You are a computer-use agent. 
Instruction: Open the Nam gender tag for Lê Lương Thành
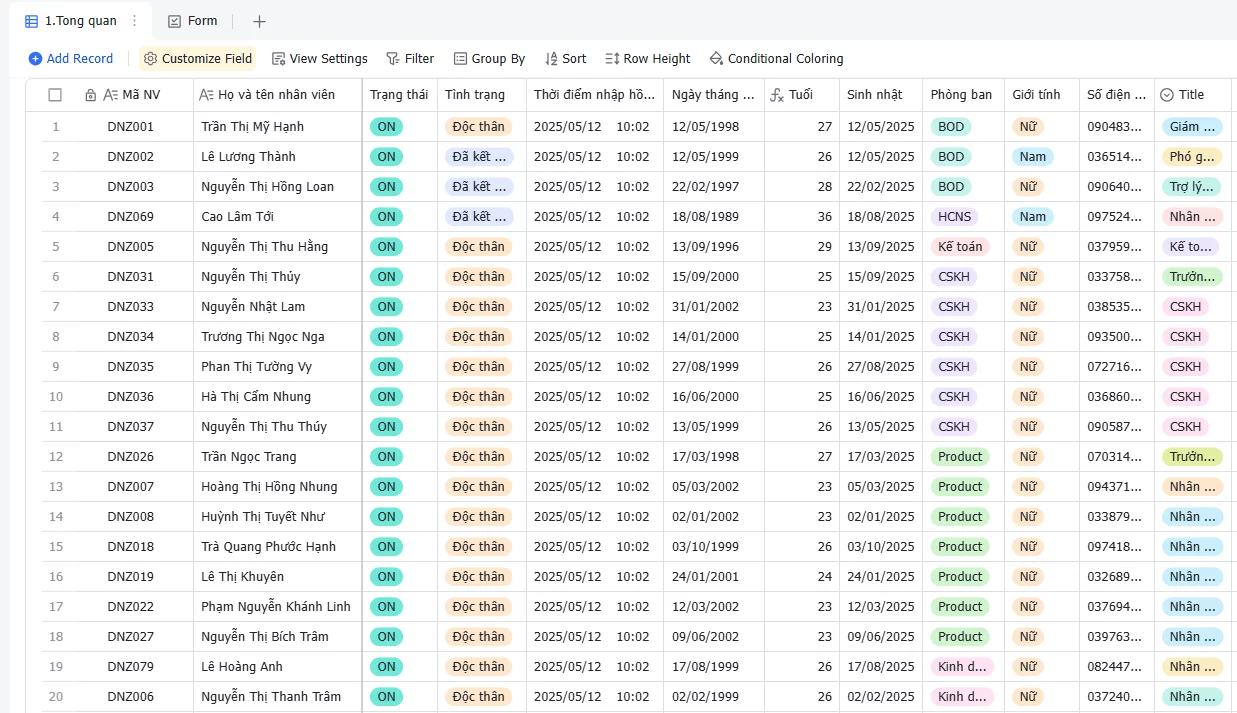pyautogui.click(x=1033, y=157)
